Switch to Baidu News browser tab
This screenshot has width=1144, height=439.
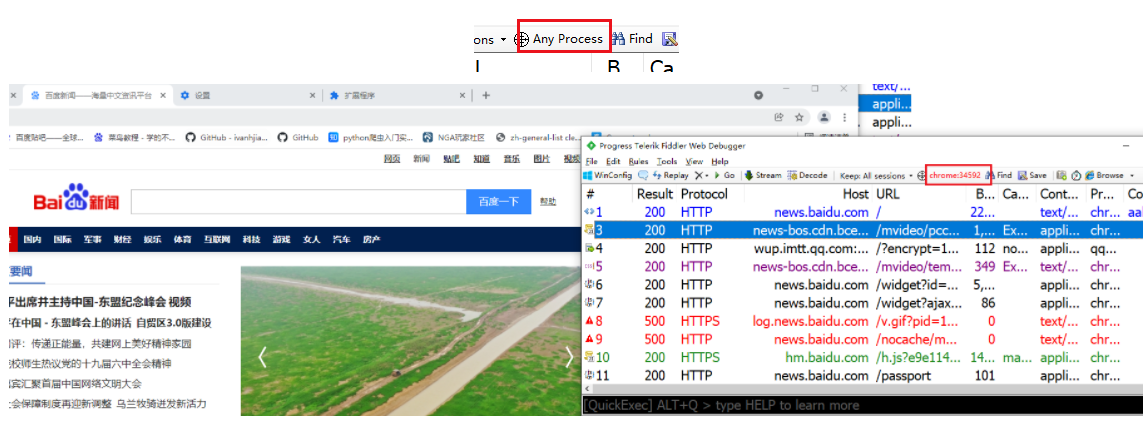click(x=98, y=96)
